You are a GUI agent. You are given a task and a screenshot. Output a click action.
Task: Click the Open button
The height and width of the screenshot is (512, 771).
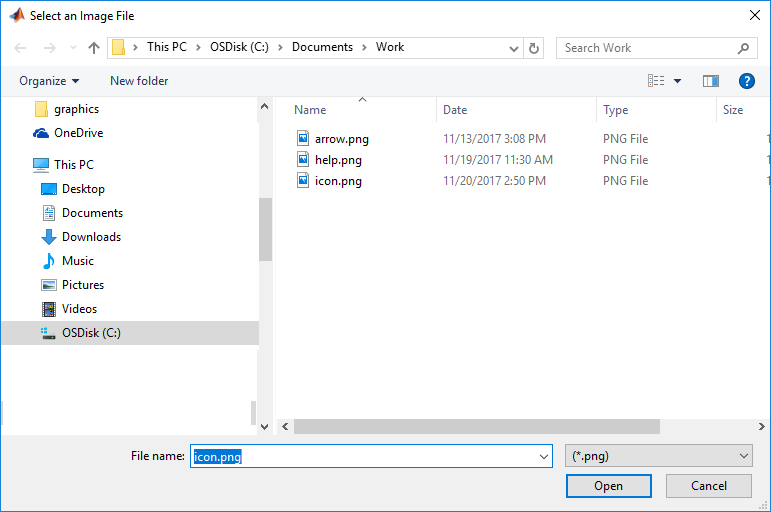coord(608,486)
